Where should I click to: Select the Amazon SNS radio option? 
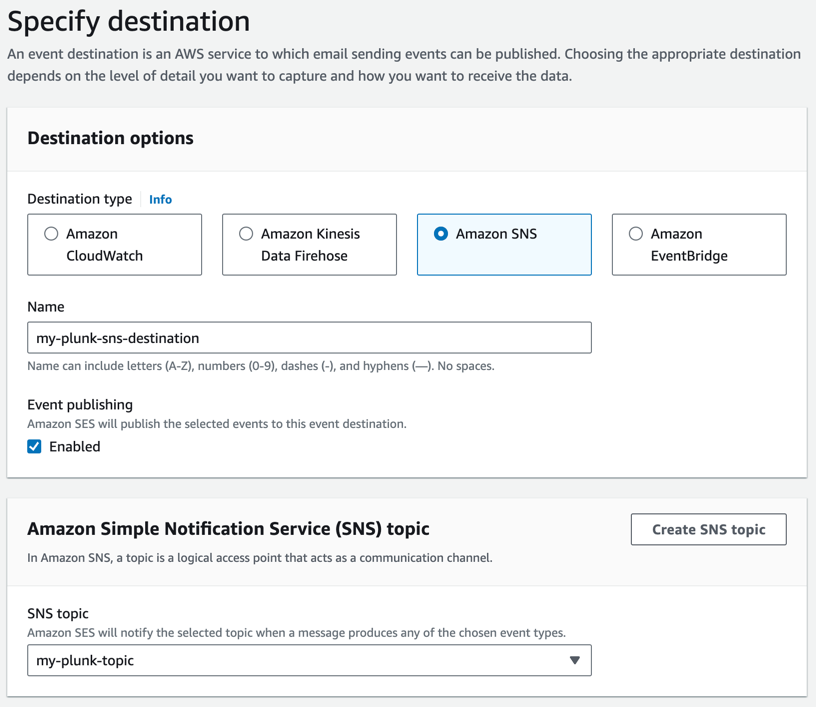(x=441, y=234)
